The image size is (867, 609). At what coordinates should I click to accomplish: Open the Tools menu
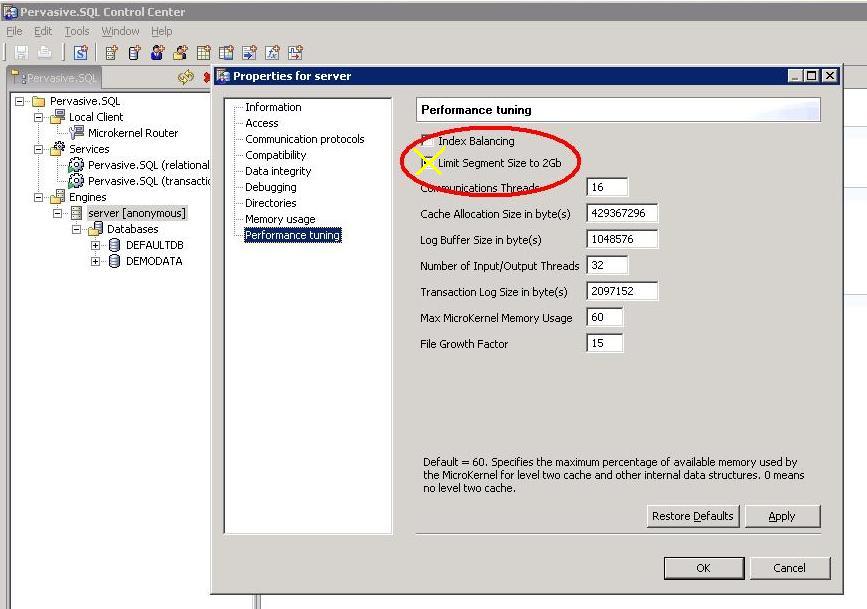tap(77, 31)
